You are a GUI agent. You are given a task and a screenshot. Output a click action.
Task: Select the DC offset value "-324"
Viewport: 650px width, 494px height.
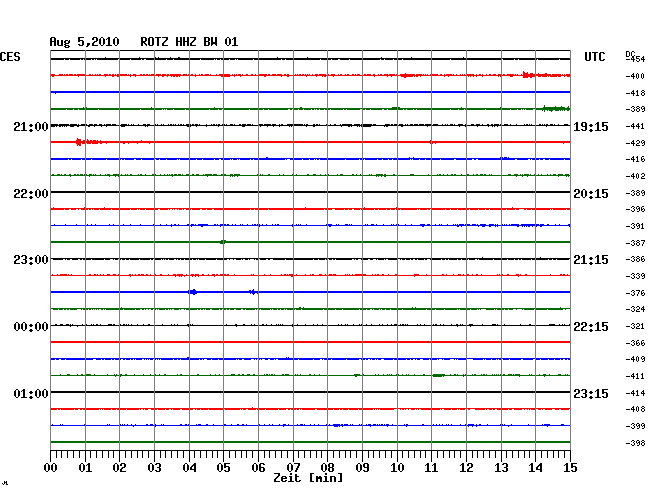coord(635,309)
